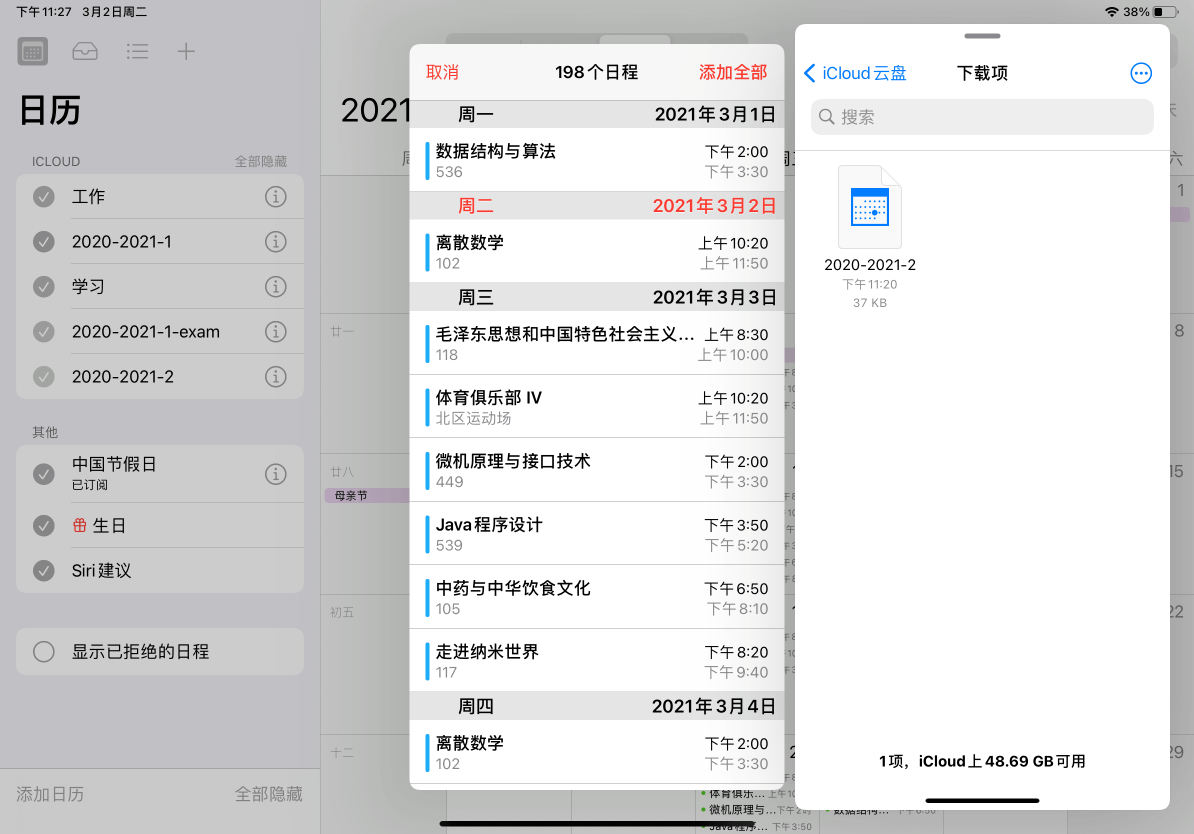Open the calendar inbox icon
The width and height of the screenshot is (1194, 834).
[x=85, y=51]
